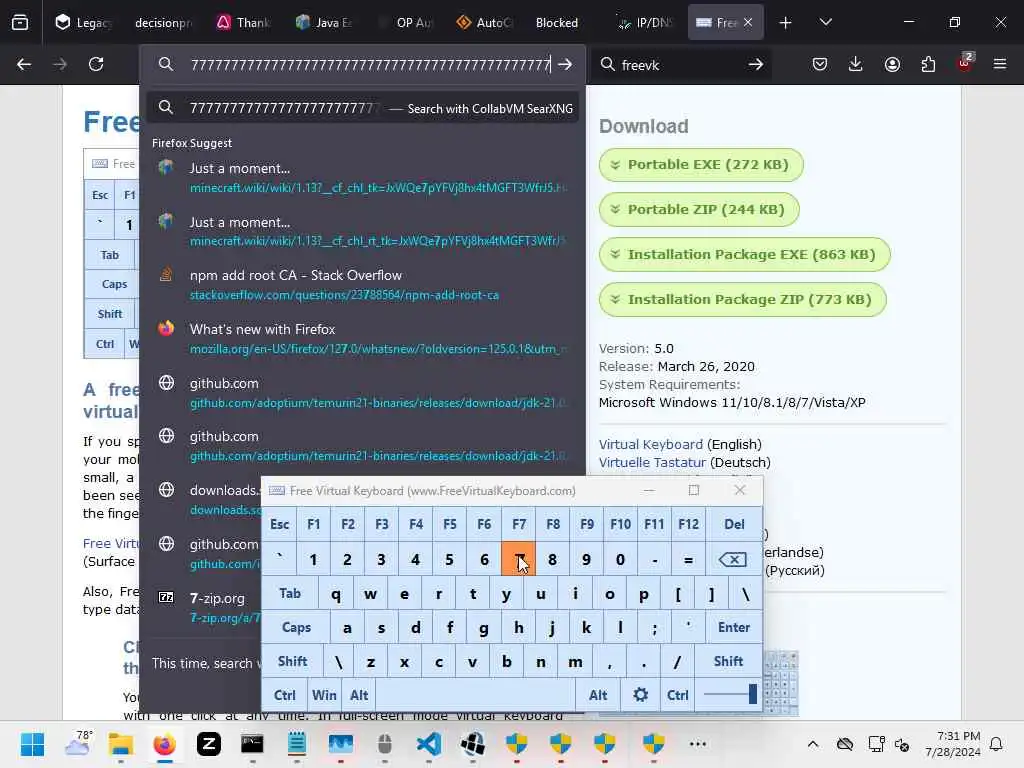
Task: Expand the list all tabs chevron
Action: (825, 22)
